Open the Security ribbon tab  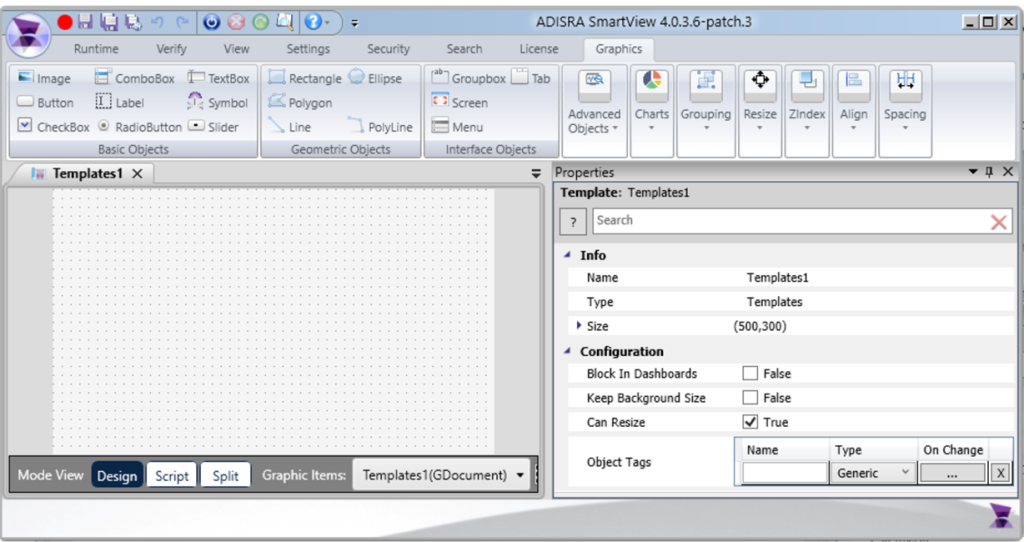click(388, 49)
